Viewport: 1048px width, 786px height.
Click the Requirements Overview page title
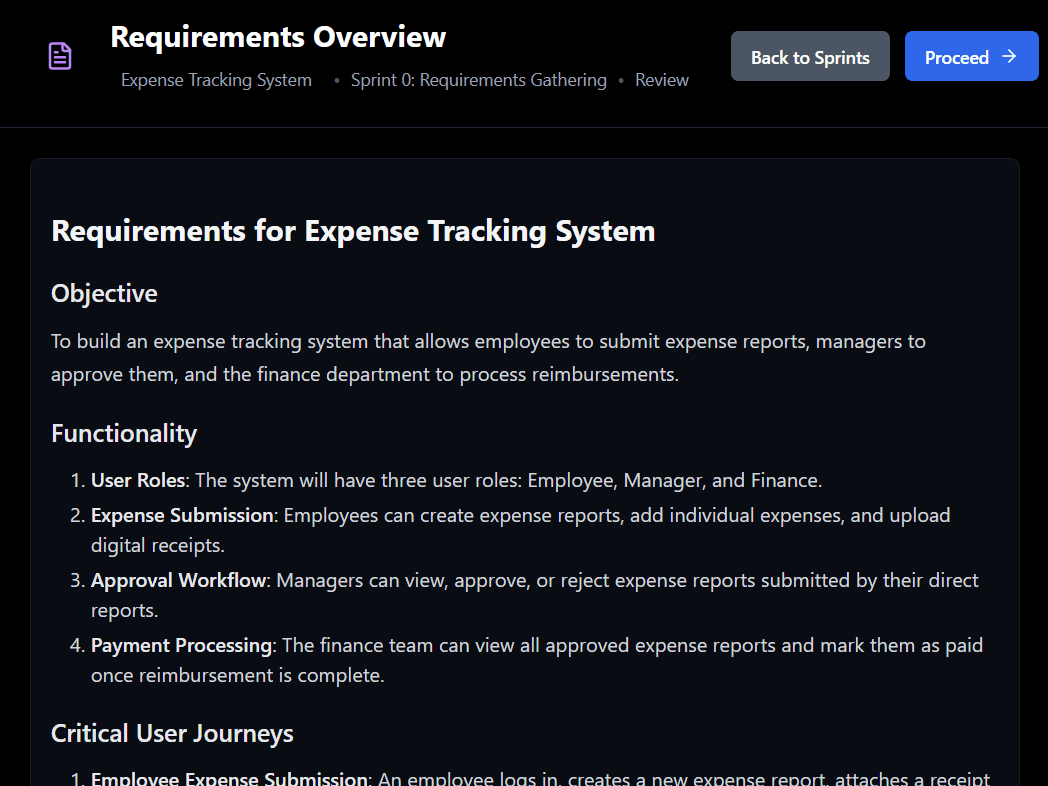[x=278, y=37]
